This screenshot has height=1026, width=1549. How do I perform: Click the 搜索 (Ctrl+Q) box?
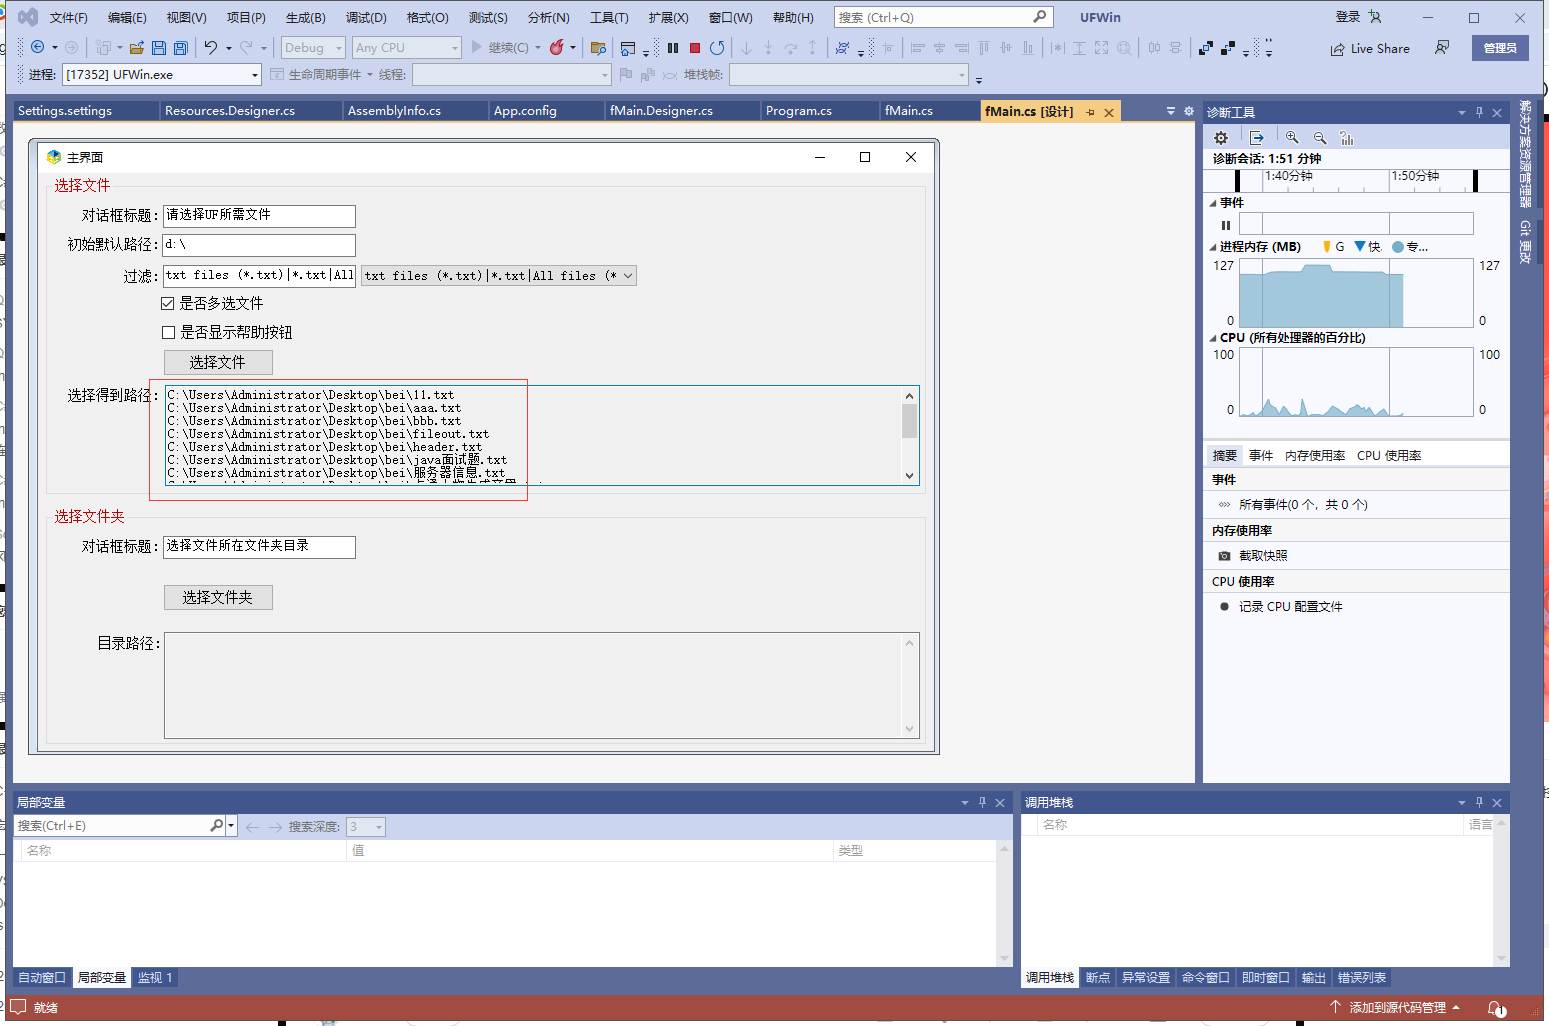coord(942,17)
